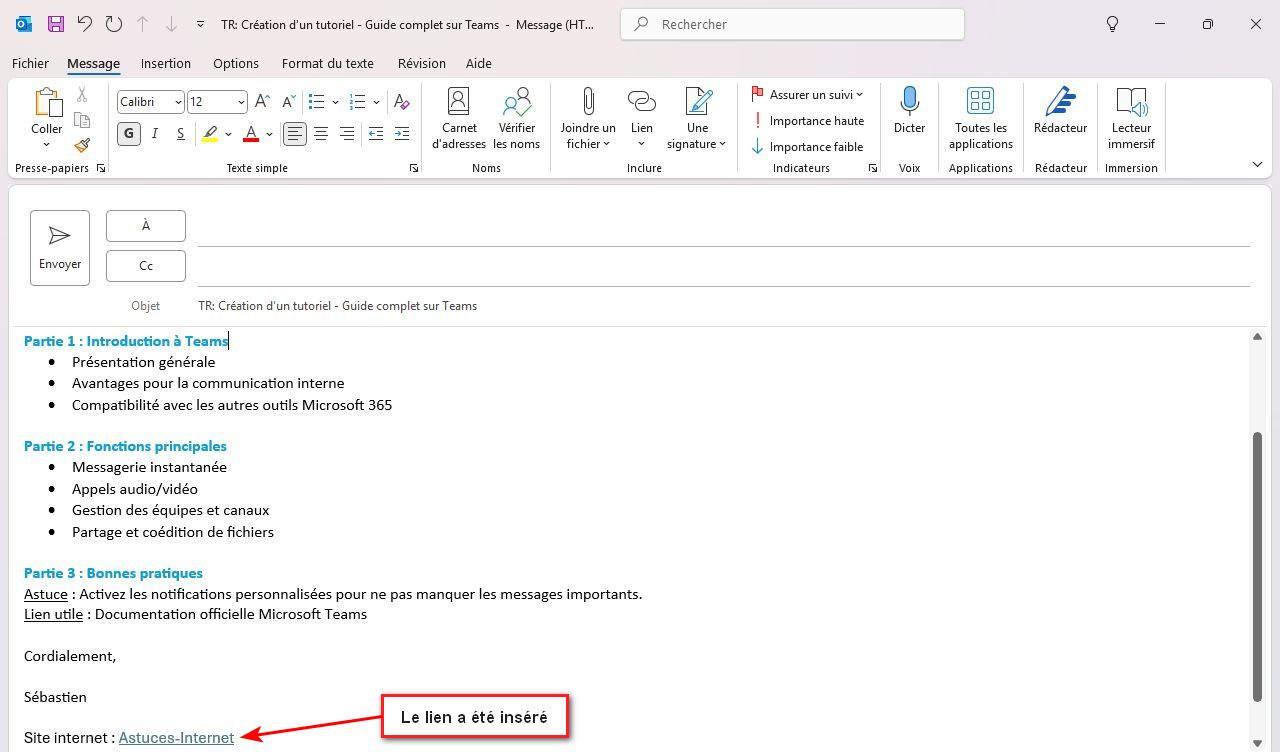
Task: Click Vérifier les noms
Action: (516, 119)
